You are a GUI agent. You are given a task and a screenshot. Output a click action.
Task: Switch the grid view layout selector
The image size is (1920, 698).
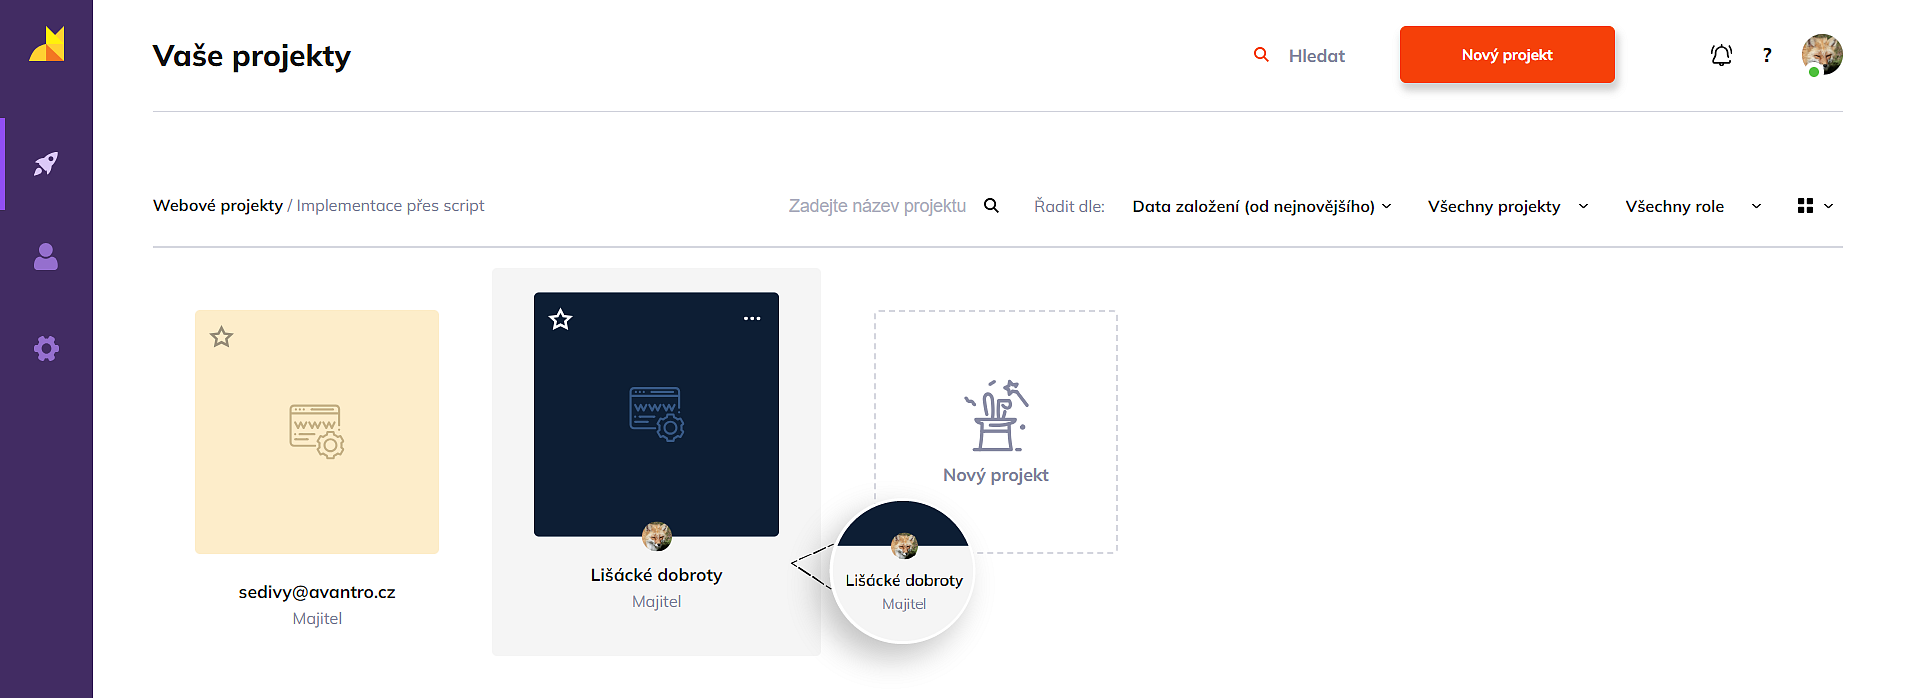[x=1814, y=206]
